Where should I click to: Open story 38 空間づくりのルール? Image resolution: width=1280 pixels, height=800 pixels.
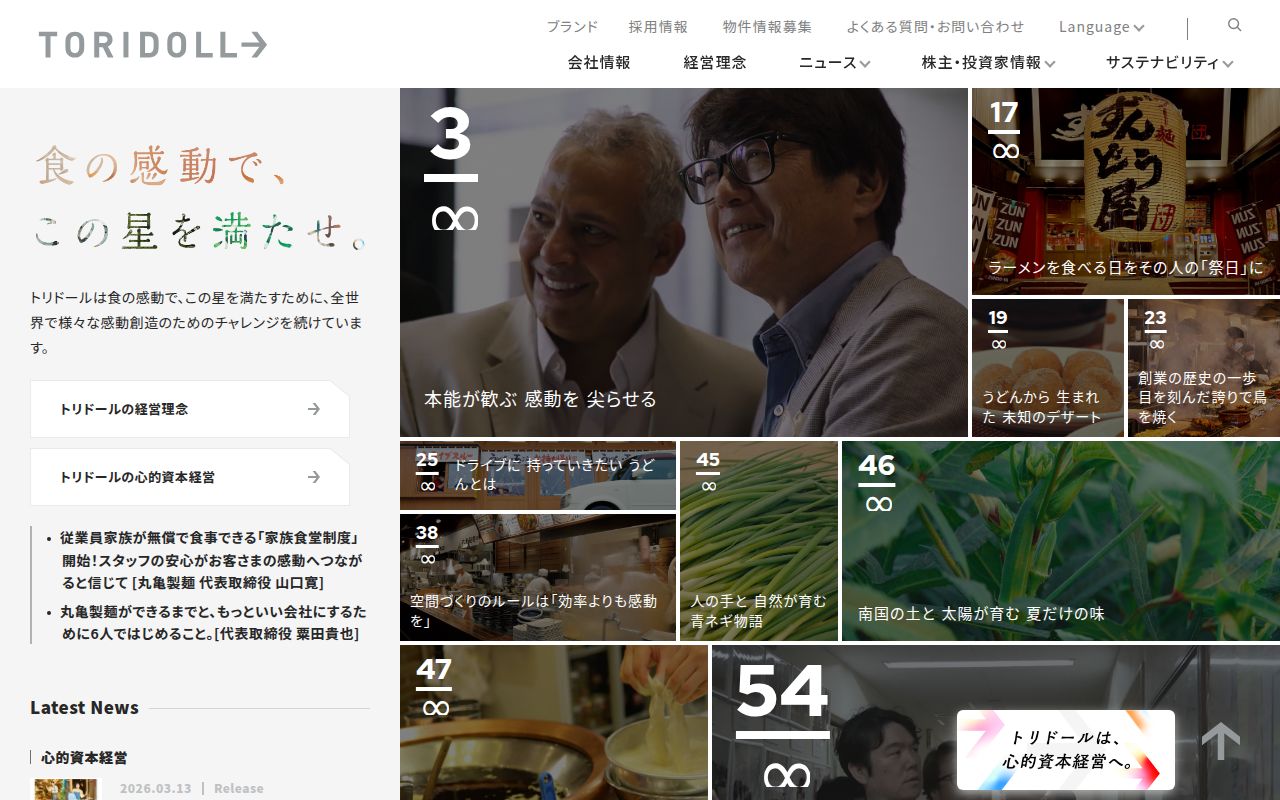pos(538,577)
